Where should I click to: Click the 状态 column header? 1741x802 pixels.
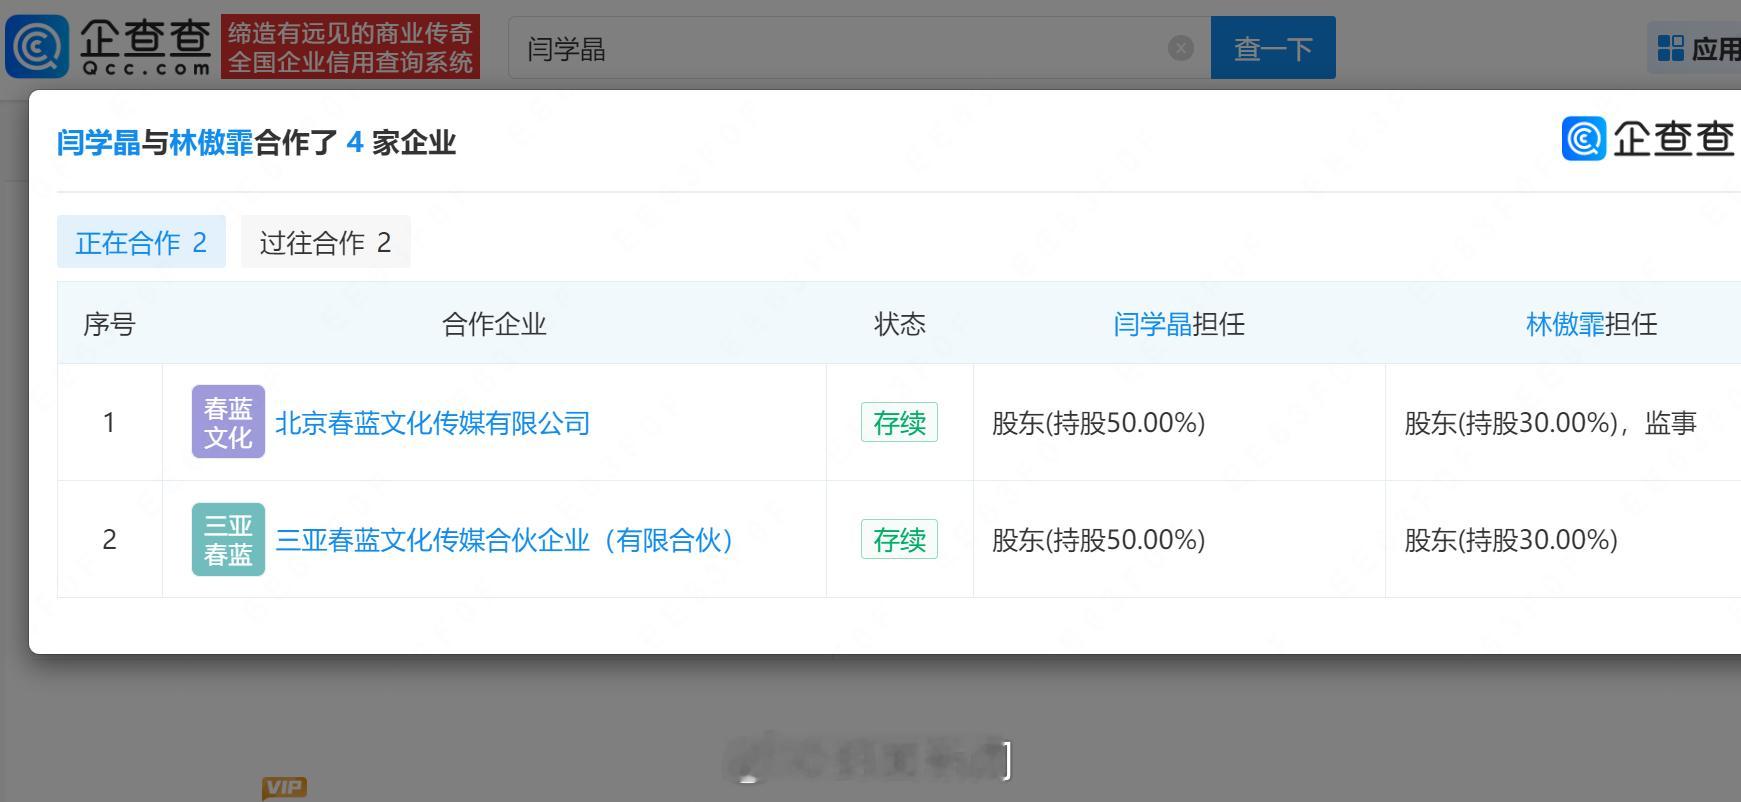pos(900,324)
